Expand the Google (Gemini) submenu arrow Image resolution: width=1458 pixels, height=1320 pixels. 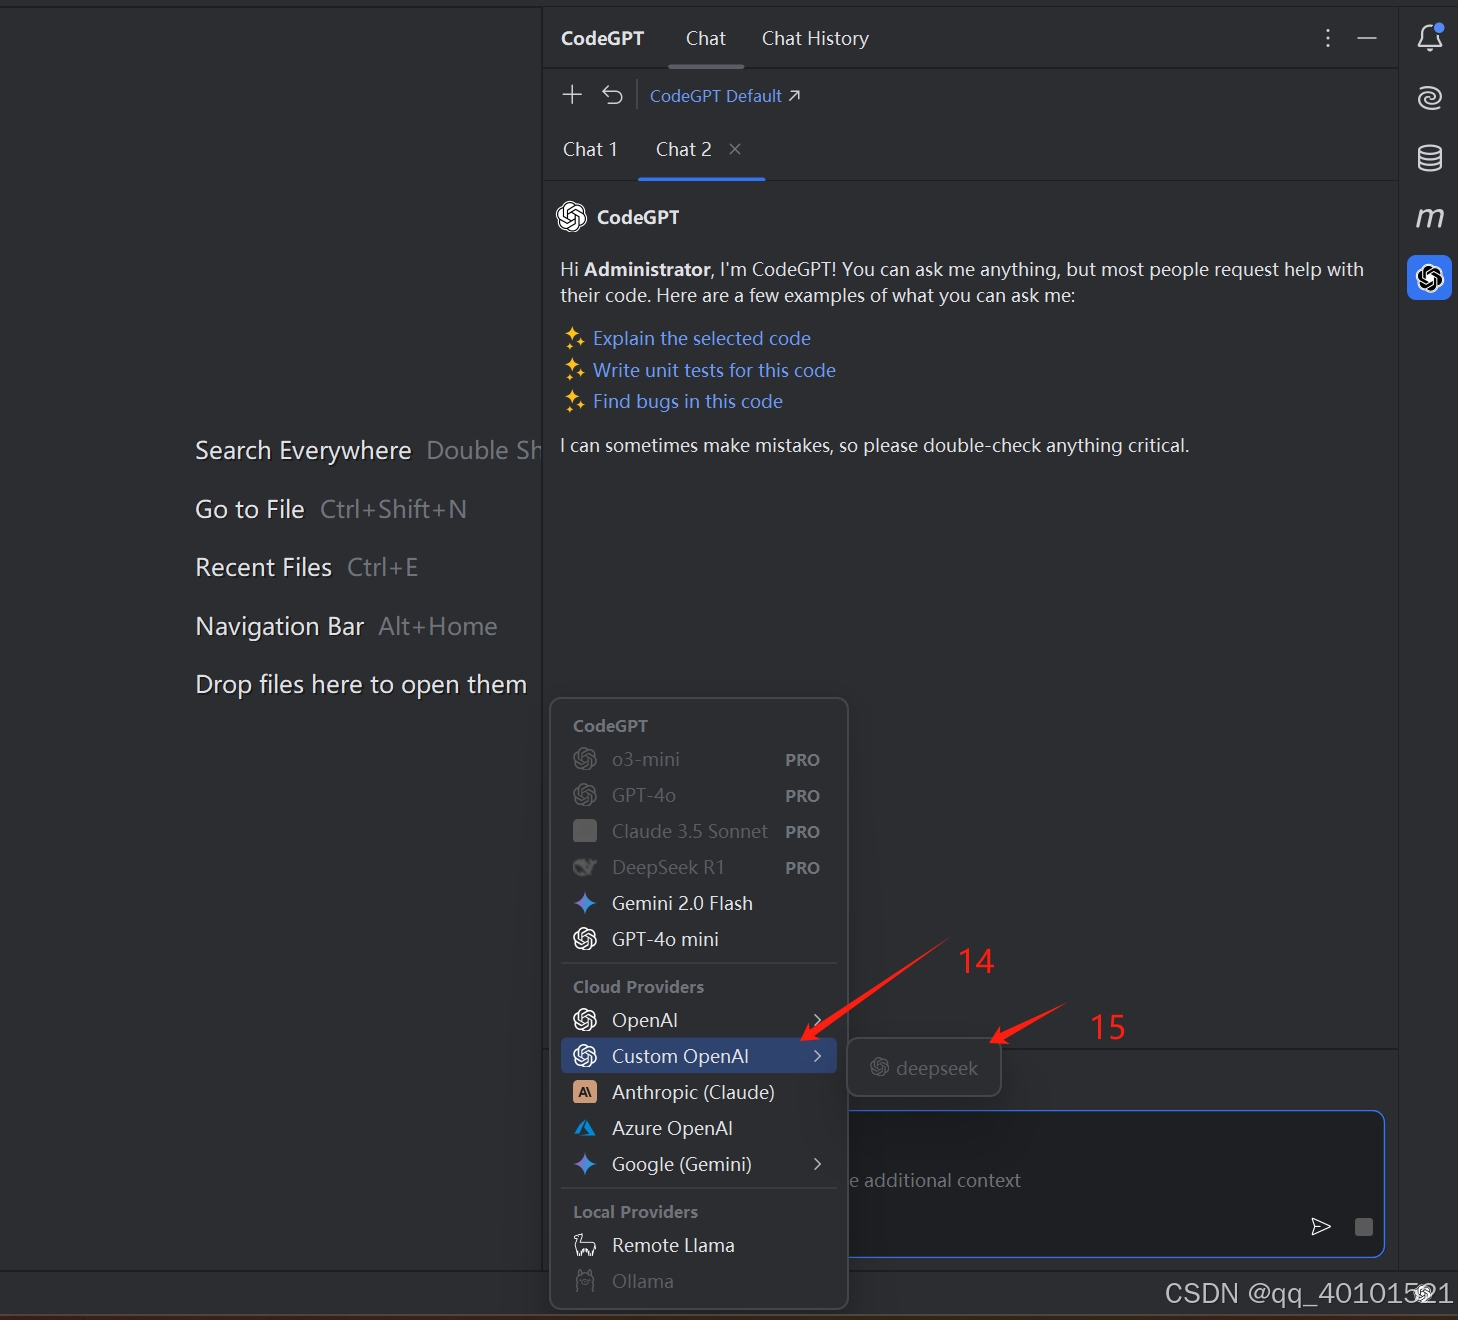coord(817,1164)
